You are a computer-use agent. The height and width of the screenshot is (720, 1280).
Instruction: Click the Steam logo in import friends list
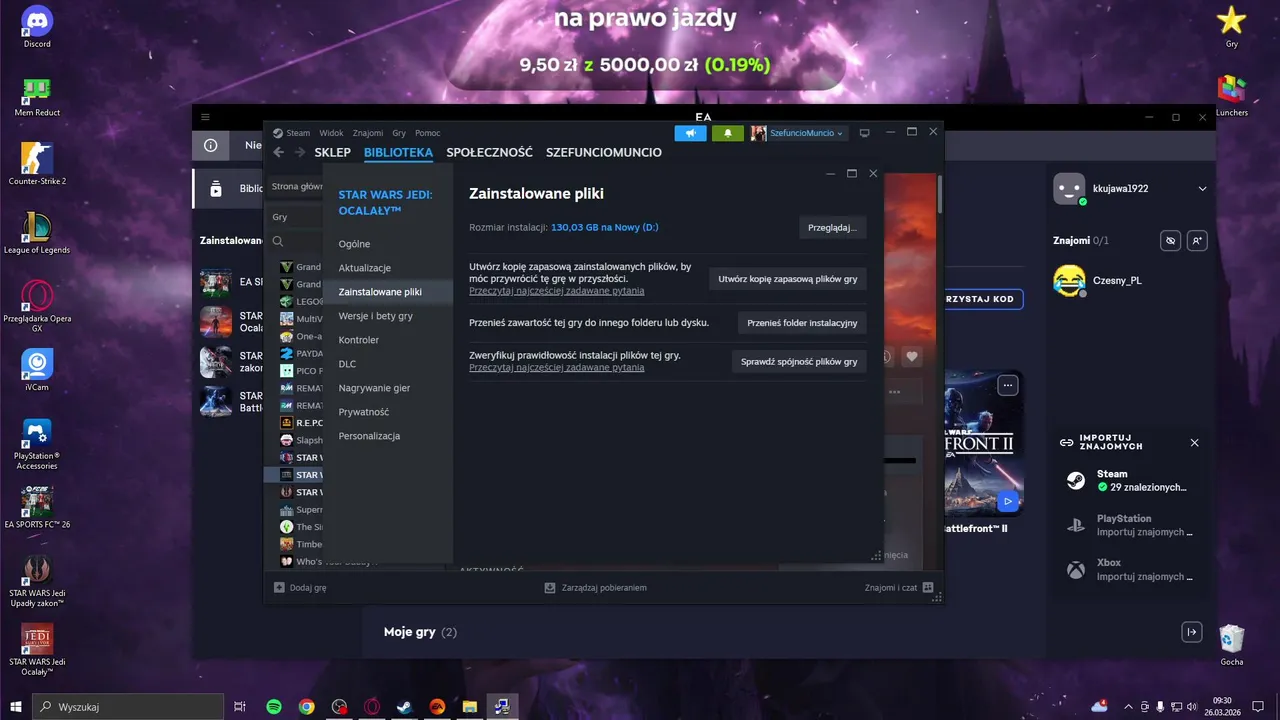pos(1075,481)
